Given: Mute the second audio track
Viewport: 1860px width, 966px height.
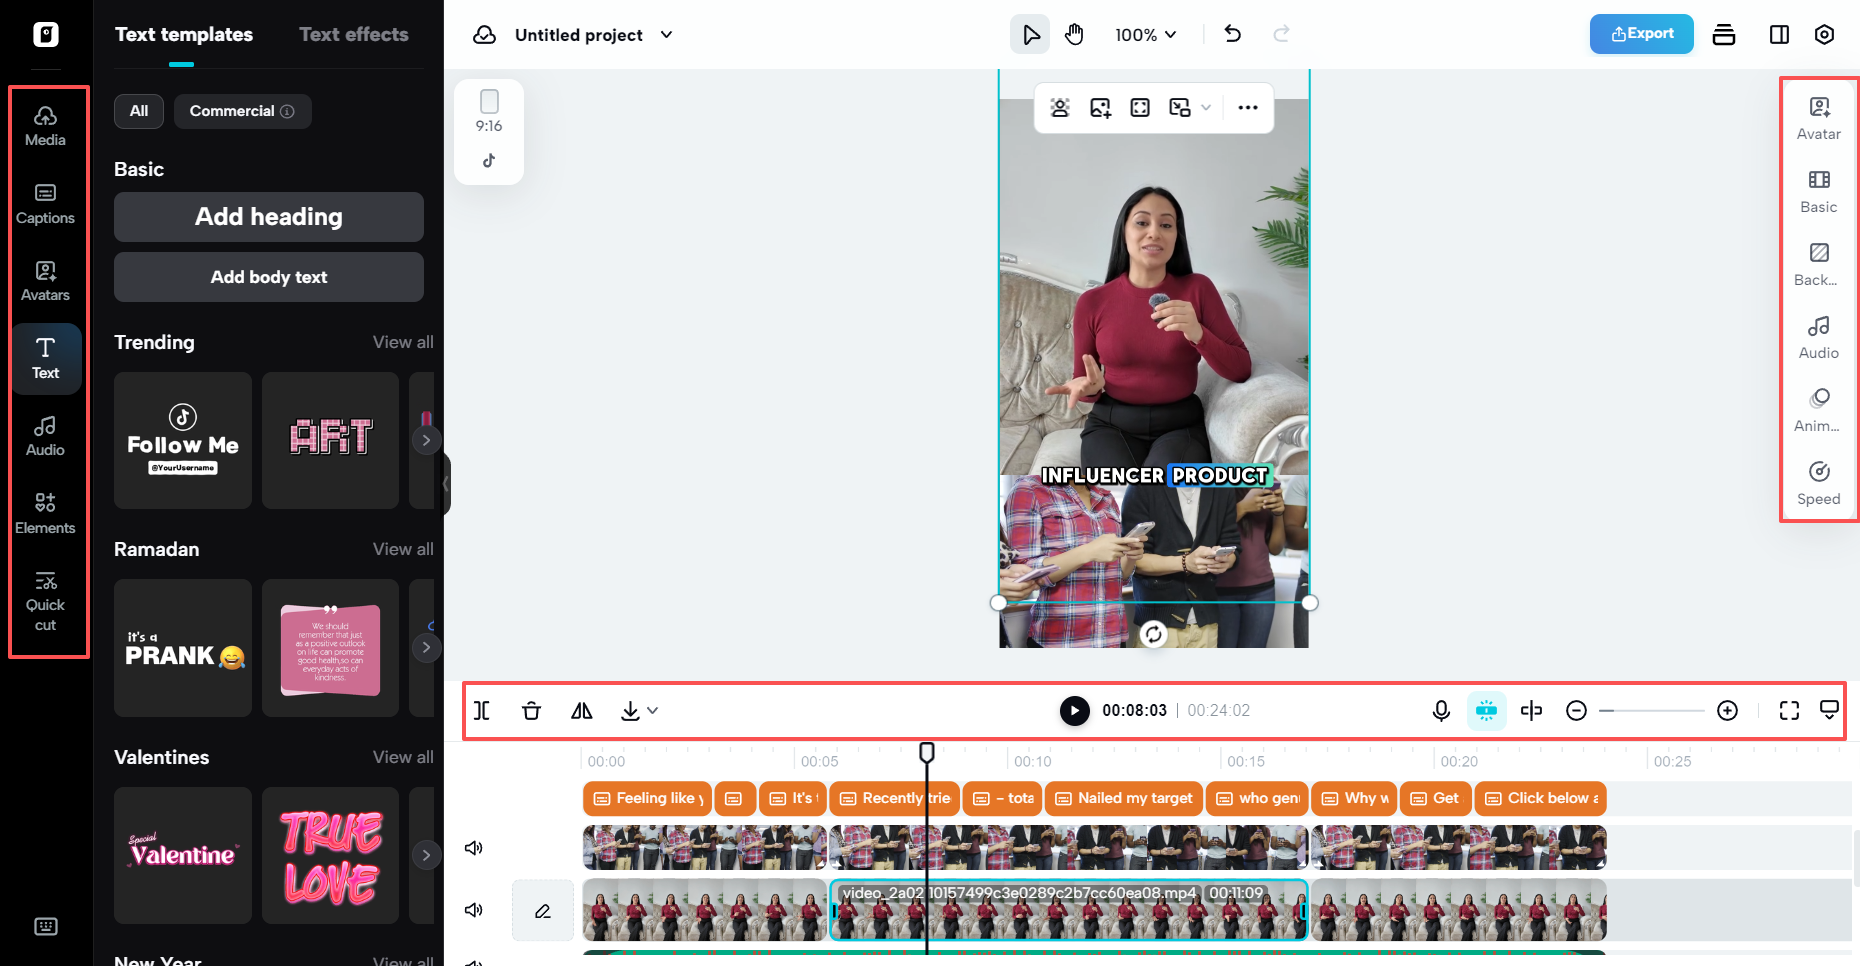Looking at the screenshot, I should 474,910.
